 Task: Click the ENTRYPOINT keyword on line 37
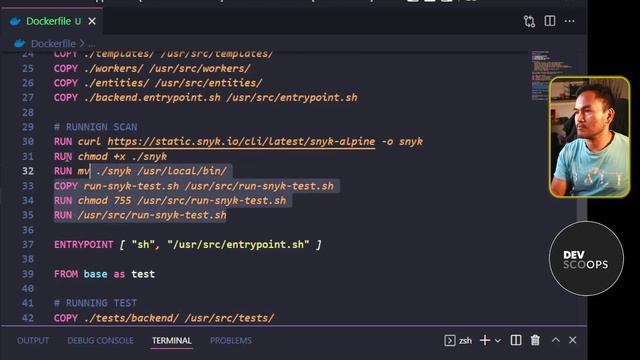(x=84, y=244)
